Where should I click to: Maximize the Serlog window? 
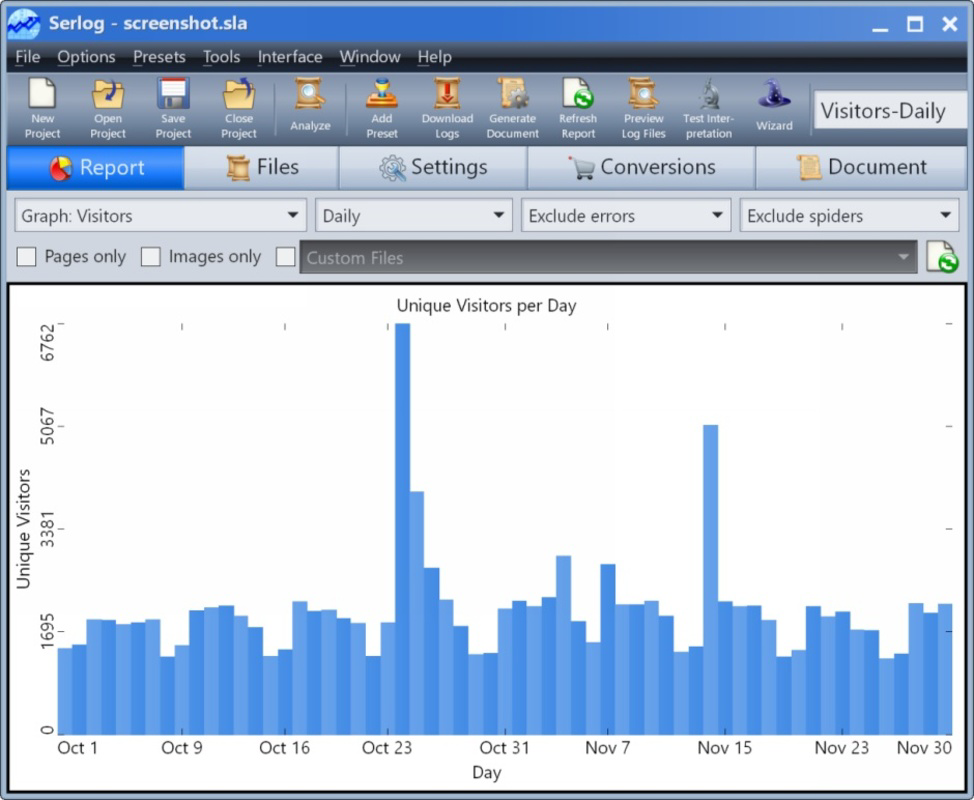914,24
